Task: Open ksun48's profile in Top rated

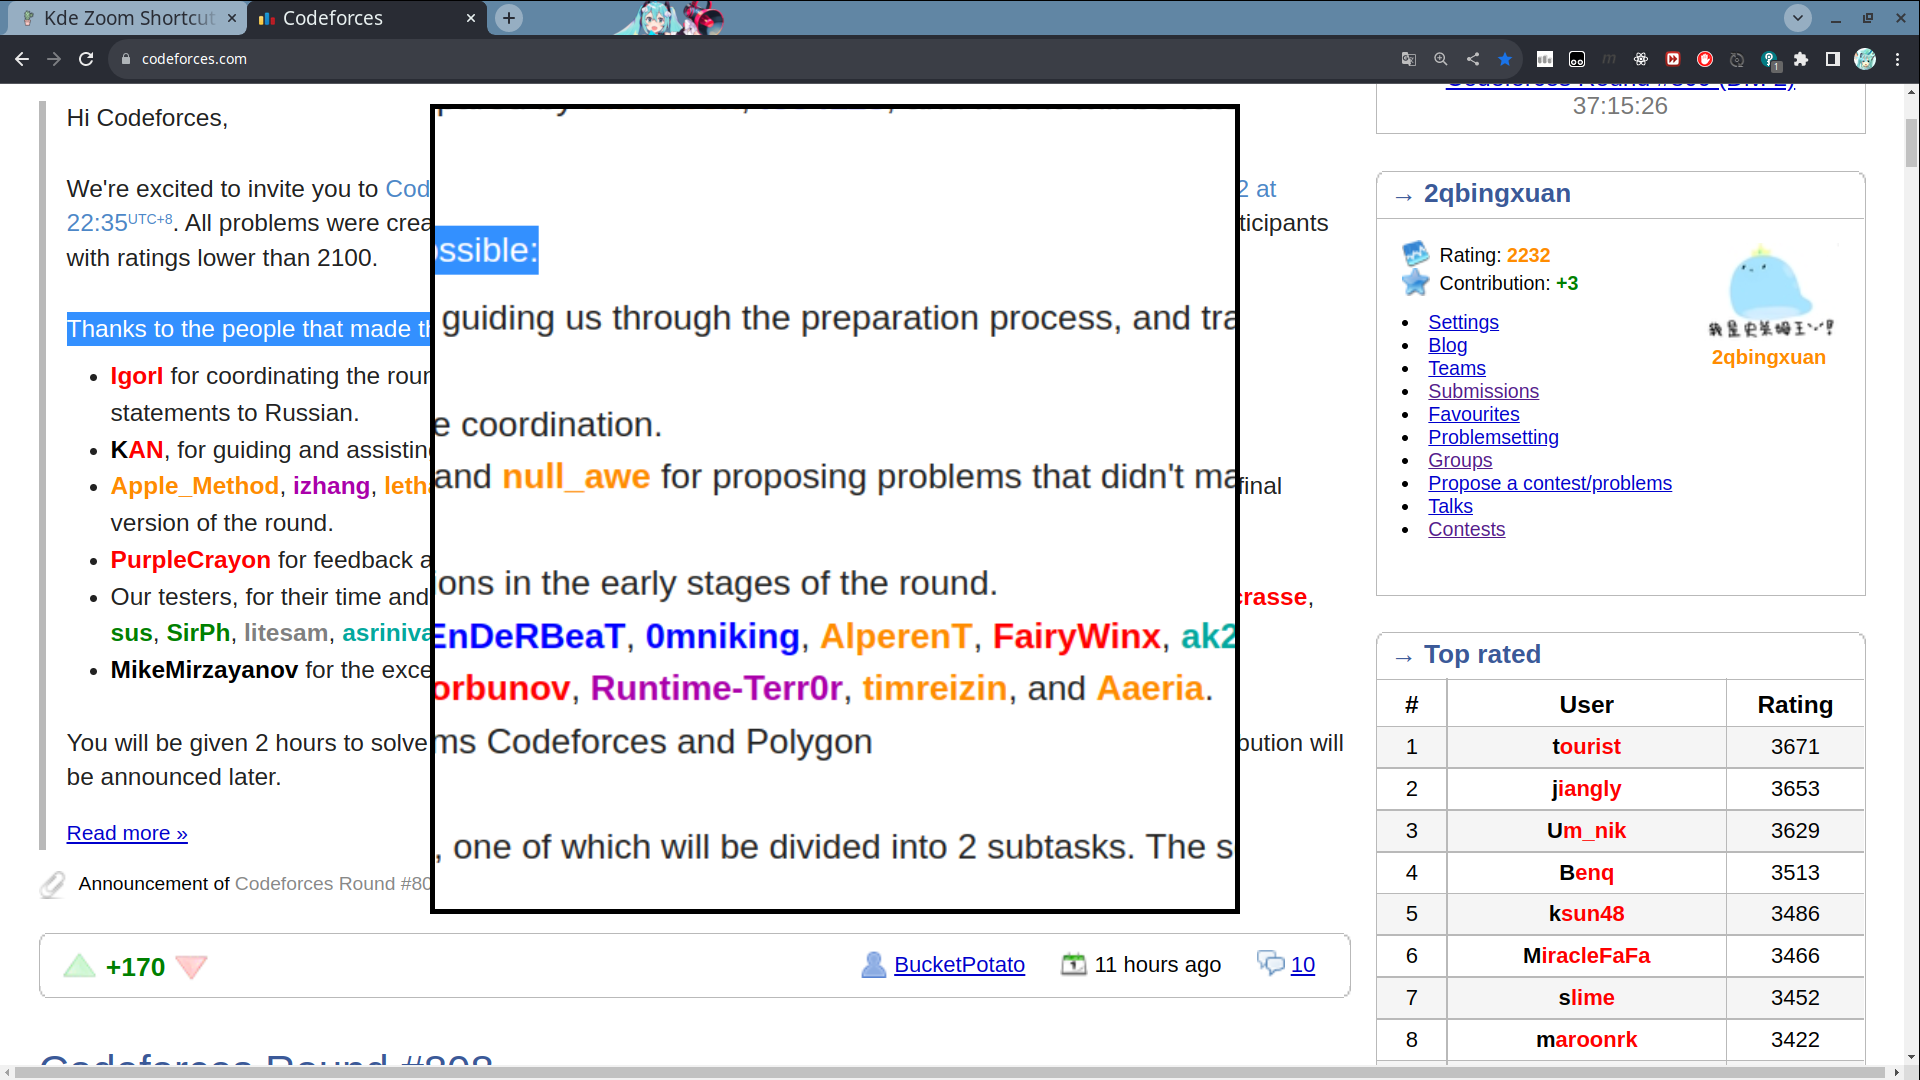Action: click(1586, 914)
